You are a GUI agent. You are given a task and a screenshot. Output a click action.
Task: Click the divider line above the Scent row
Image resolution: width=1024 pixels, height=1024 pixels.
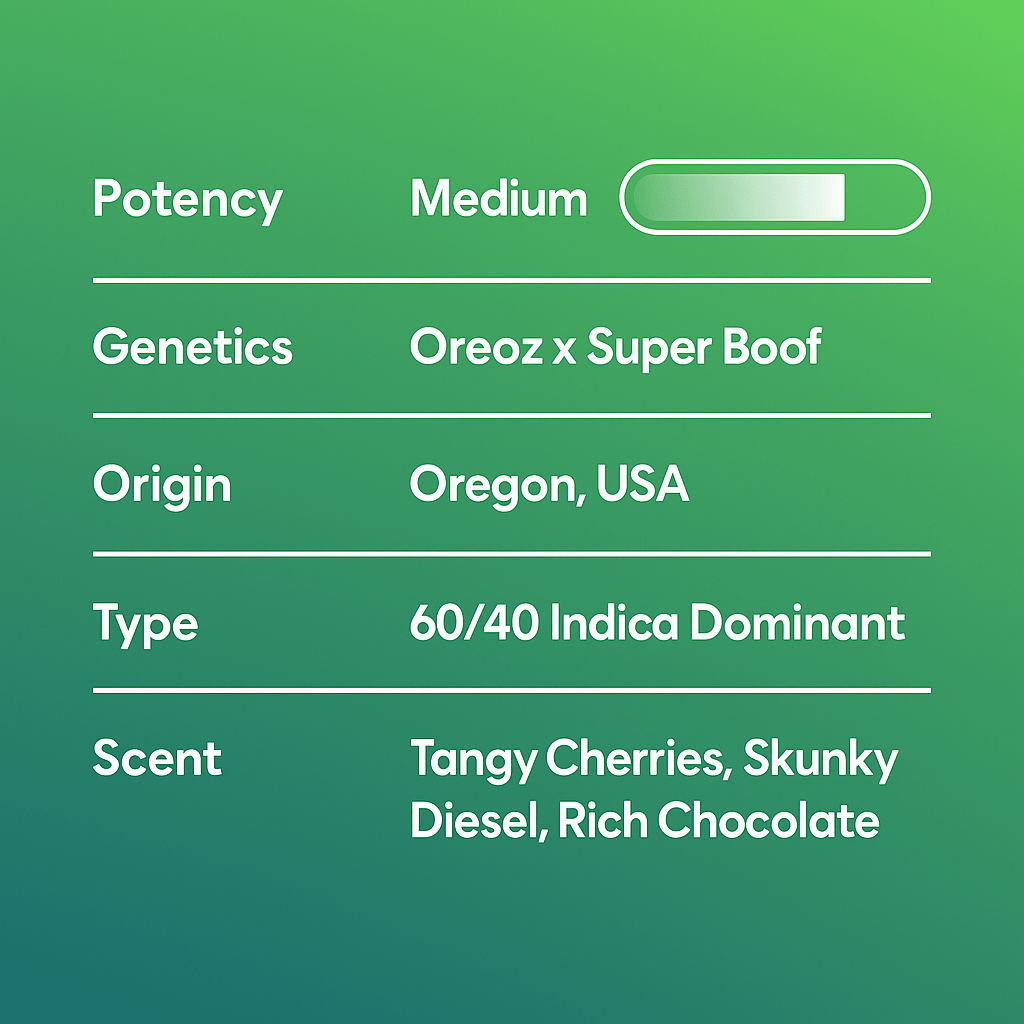(x=512, y=690)
